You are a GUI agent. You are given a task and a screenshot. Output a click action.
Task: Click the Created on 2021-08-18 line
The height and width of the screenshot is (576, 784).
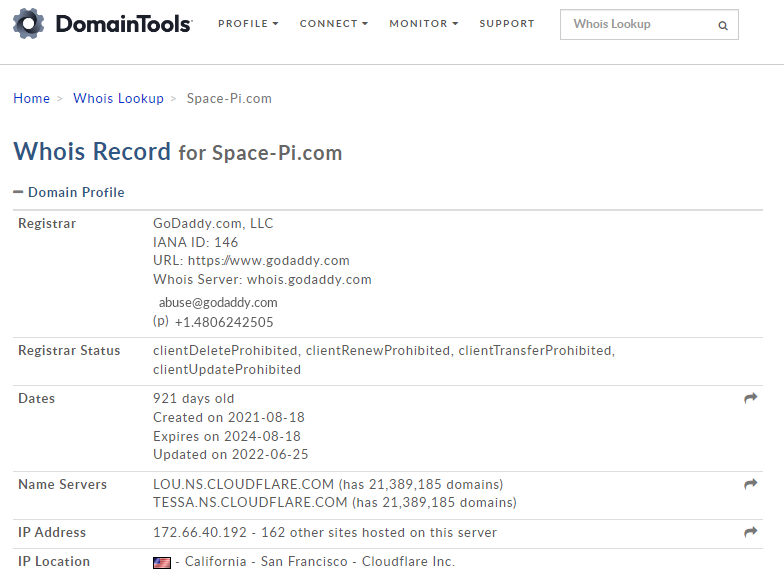pos(228,418)
